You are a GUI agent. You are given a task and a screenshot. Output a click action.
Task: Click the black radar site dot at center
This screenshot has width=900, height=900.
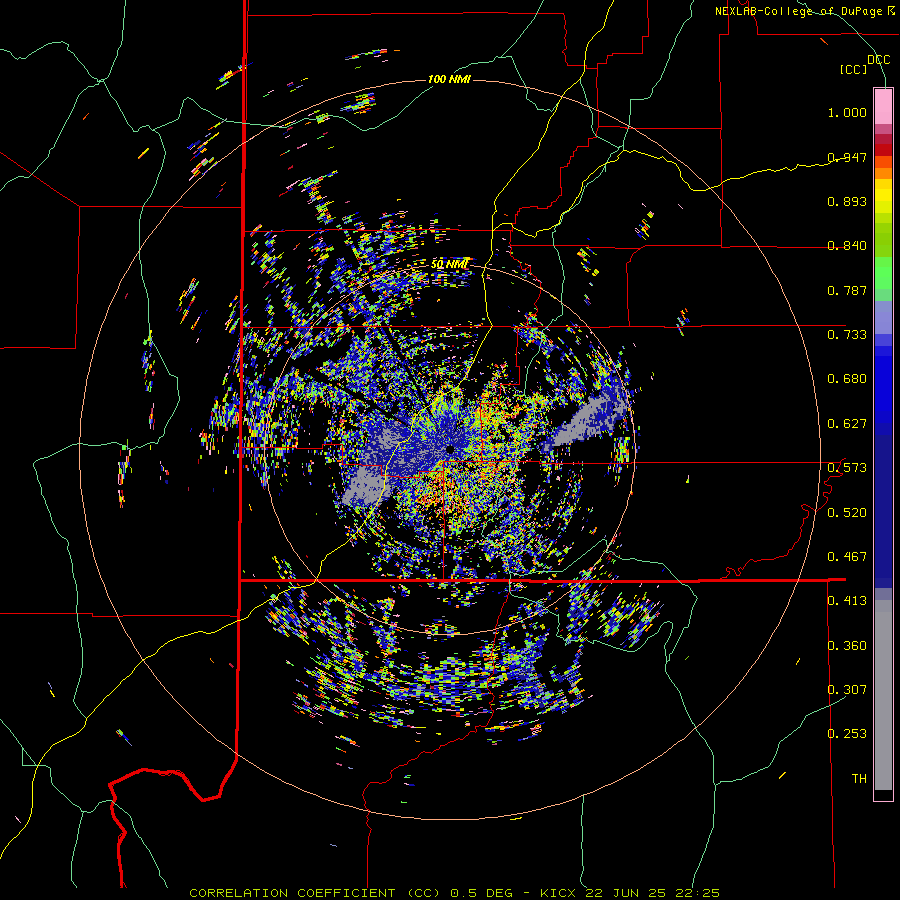451,448
